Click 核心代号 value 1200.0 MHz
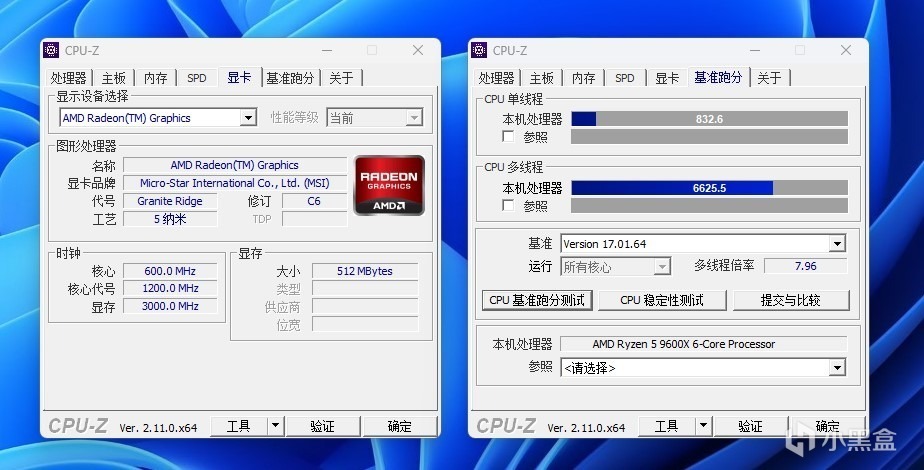 170,289
